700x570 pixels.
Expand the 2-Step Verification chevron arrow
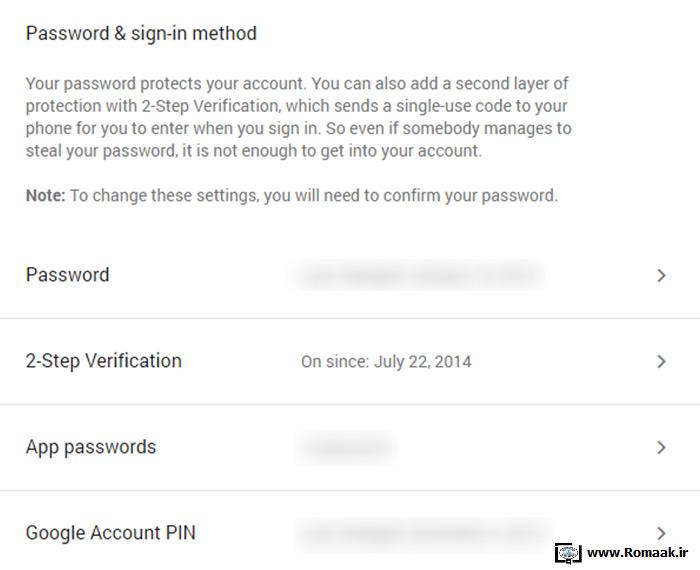click(x=661, y=361)
